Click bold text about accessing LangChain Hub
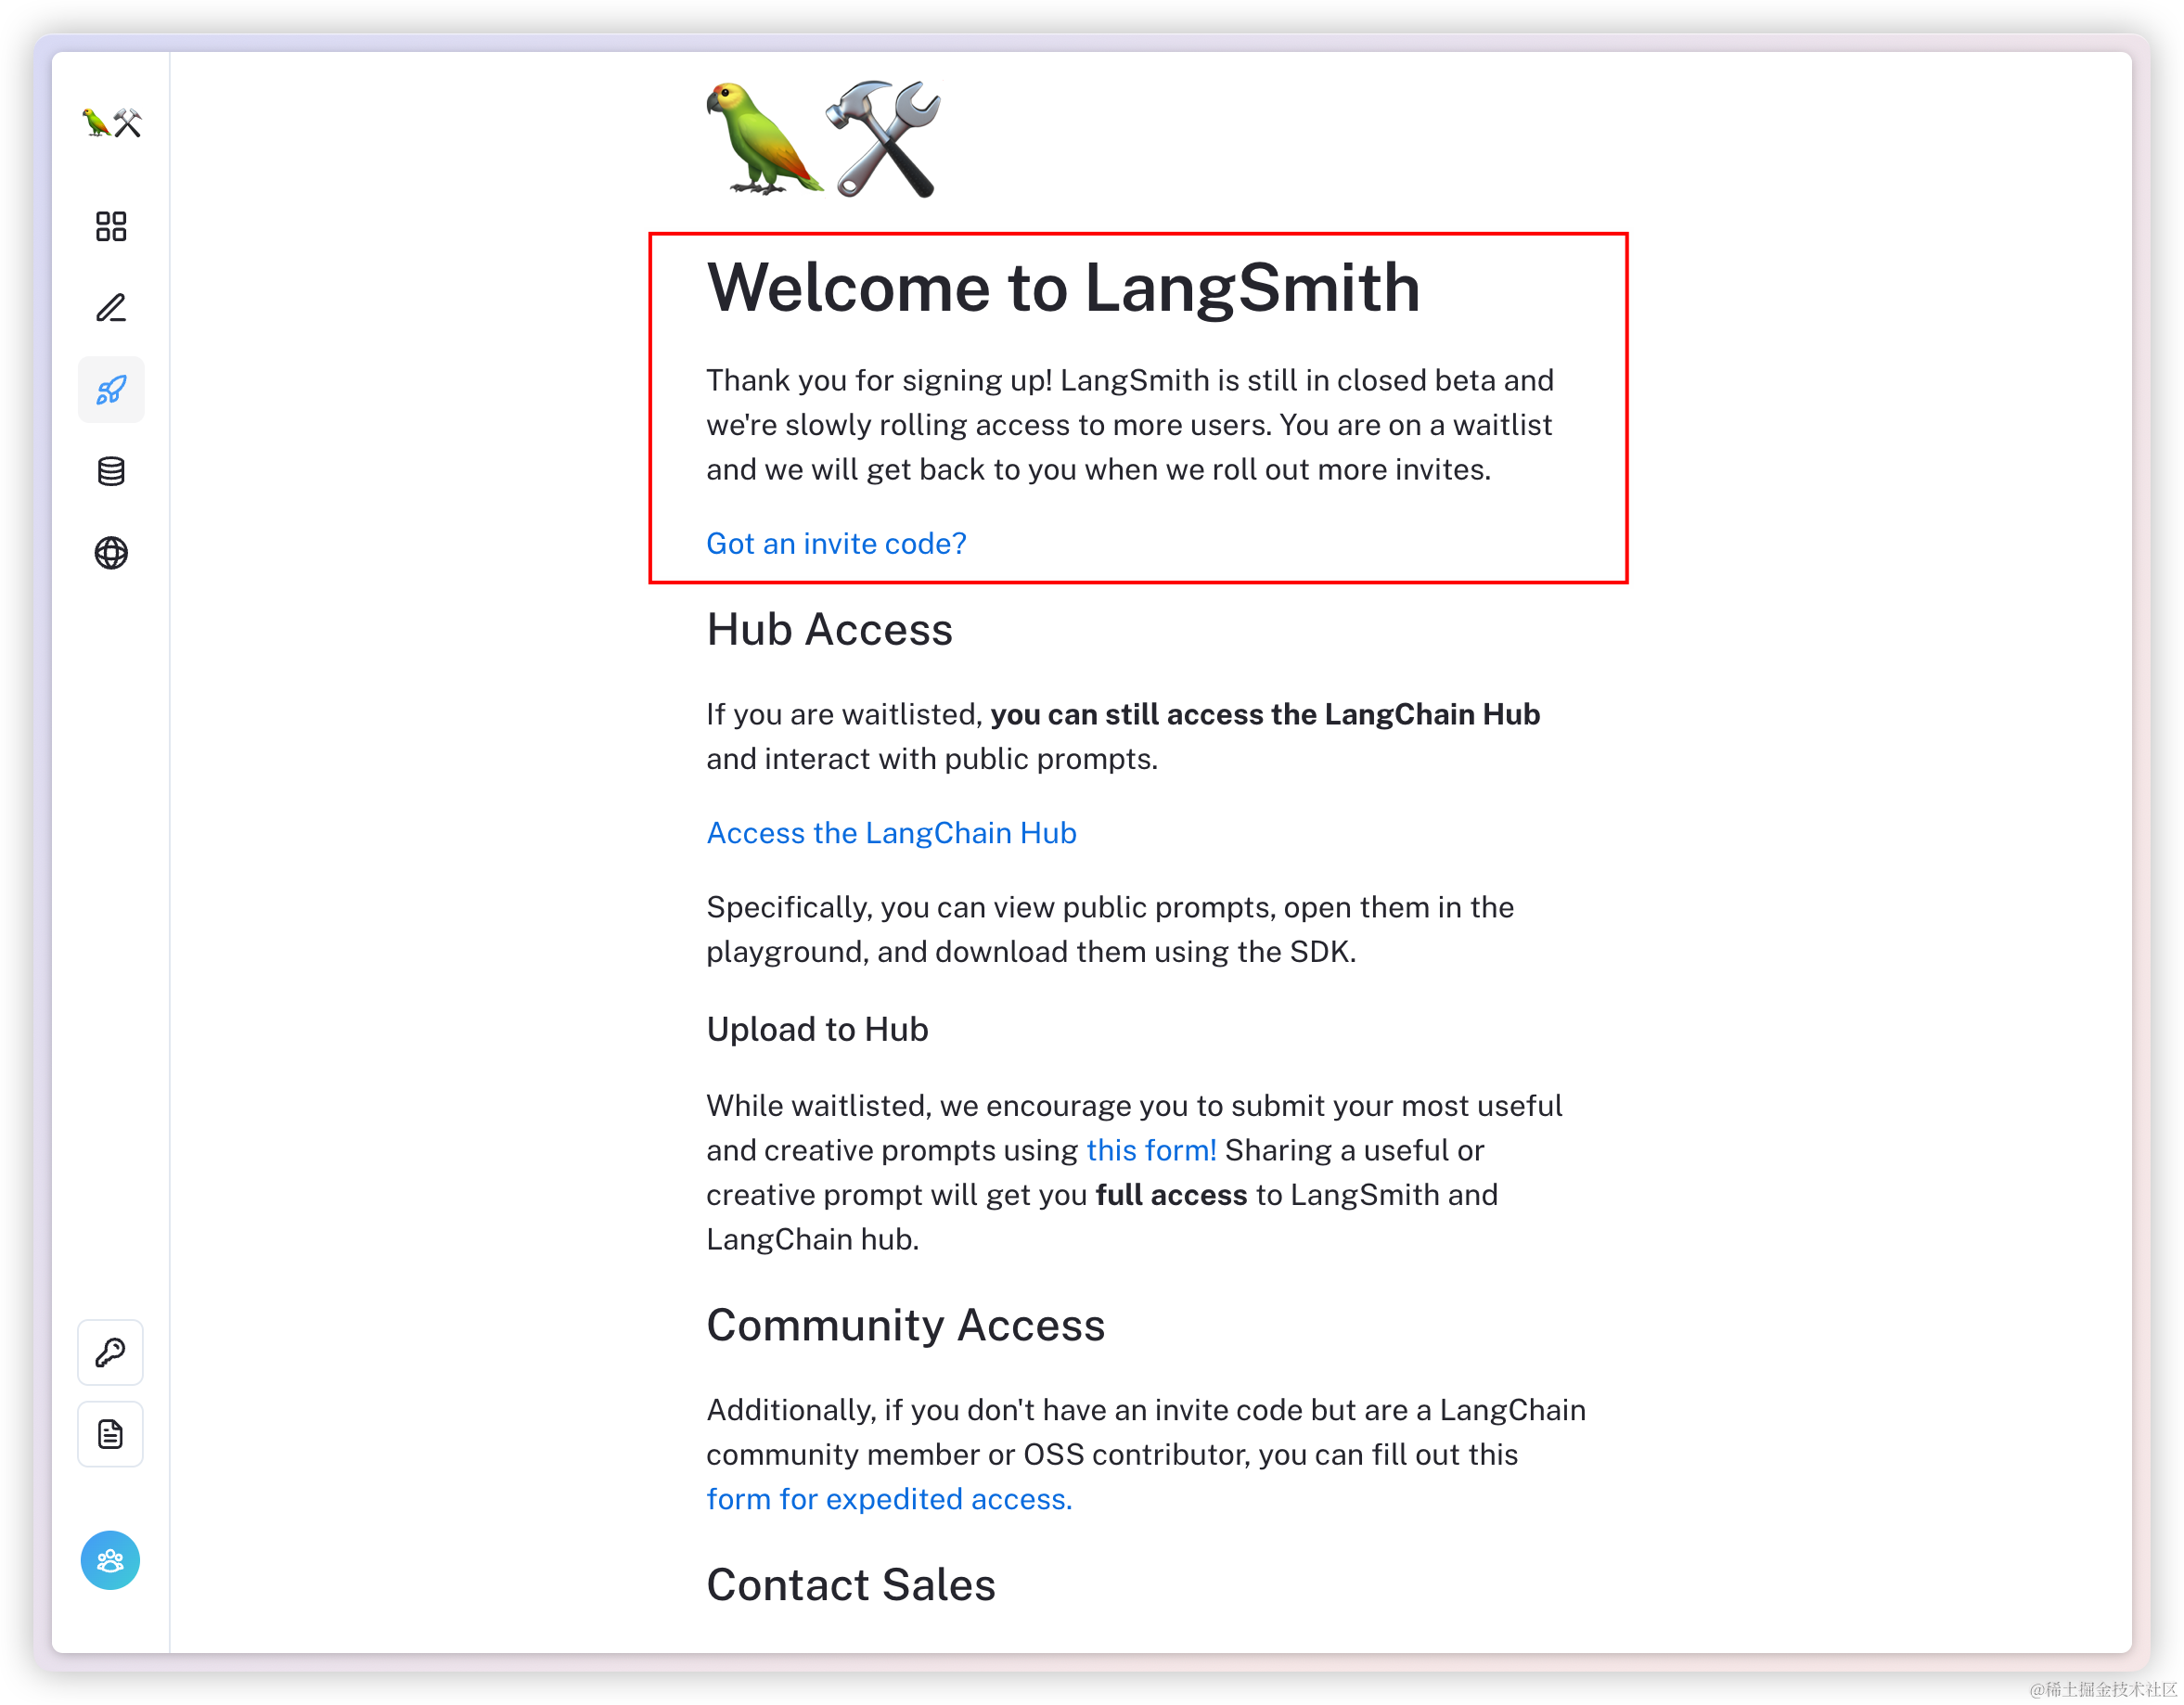Screen dimensions: 2184x1705 coord(1265,714)
